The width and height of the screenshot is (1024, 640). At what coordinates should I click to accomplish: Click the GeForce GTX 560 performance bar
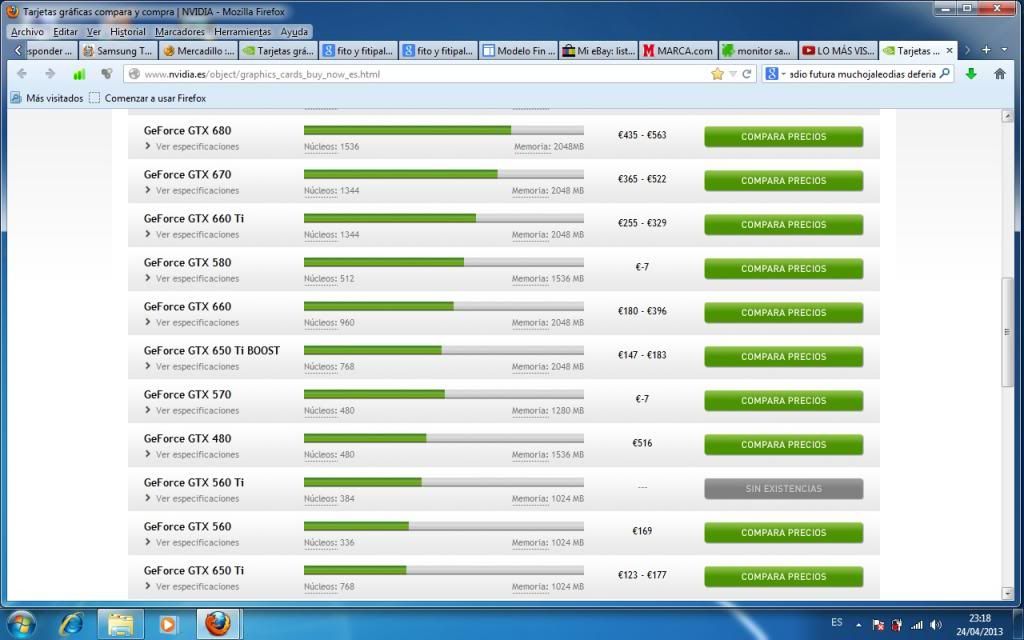(x=443, y=526)
